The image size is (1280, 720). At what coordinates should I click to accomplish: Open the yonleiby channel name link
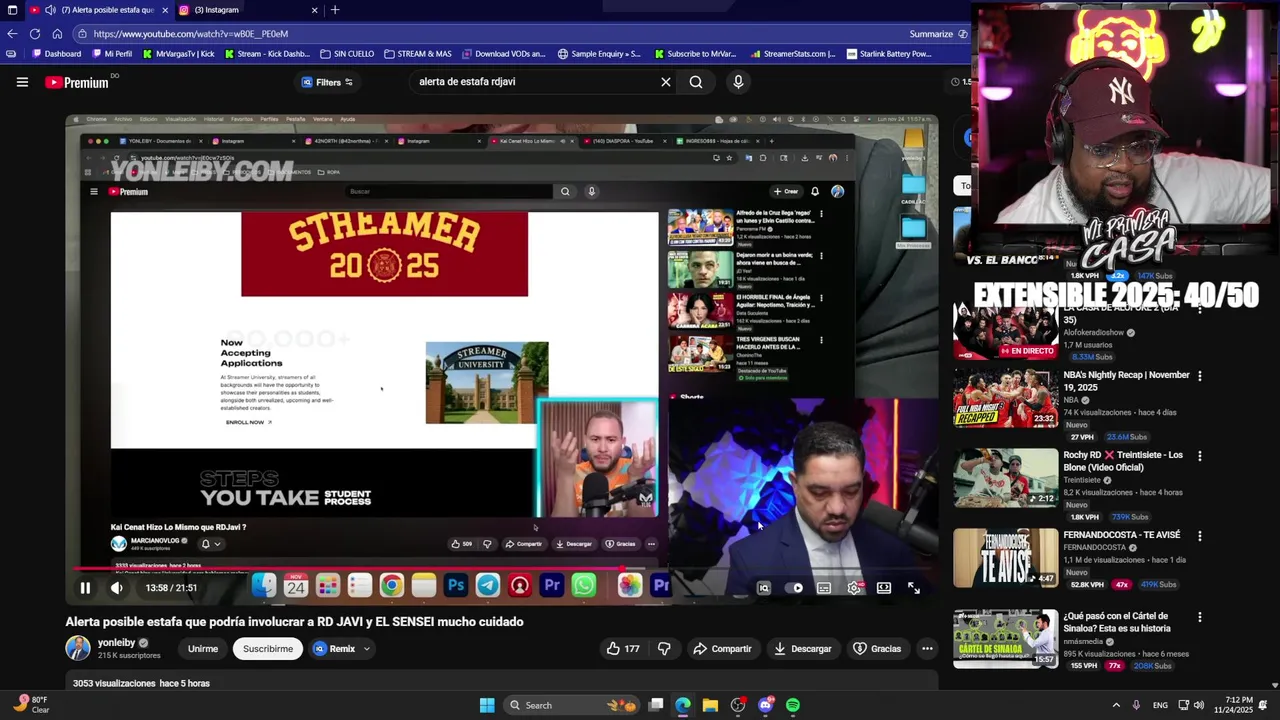(116, 643)
